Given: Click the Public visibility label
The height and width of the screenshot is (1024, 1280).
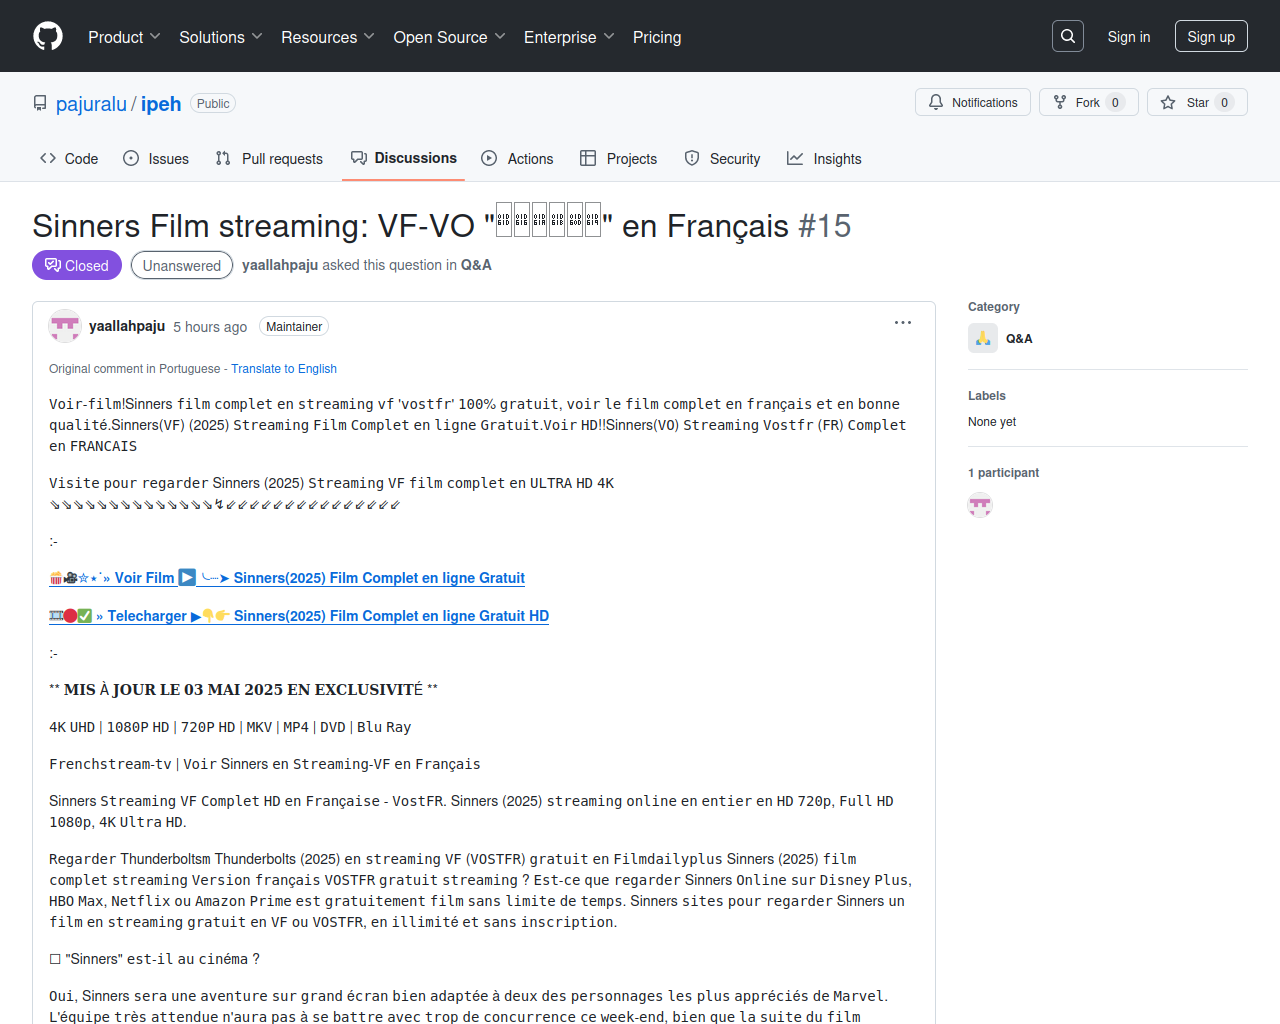Looking at the screenshot, I should pos(213,104).
